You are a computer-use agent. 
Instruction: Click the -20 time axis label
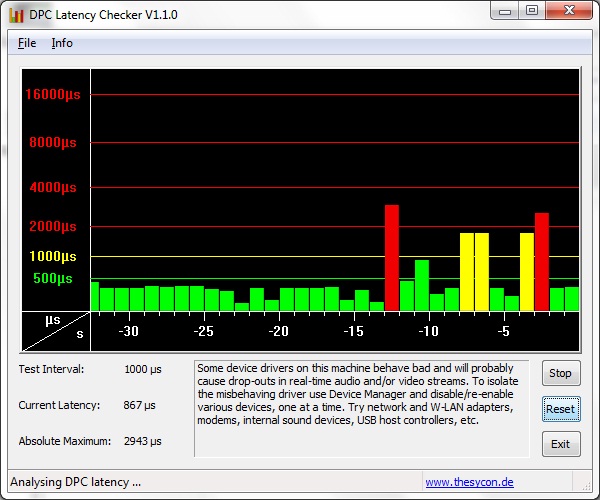(279, 331)
